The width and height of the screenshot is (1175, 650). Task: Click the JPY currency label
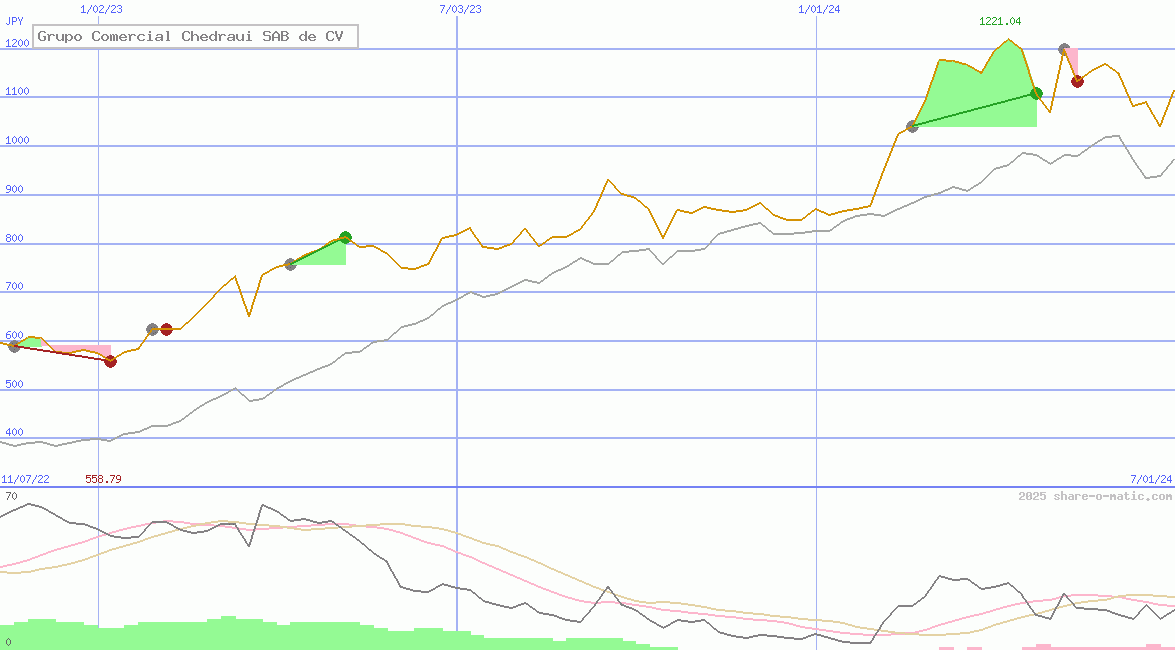point(14,20)
